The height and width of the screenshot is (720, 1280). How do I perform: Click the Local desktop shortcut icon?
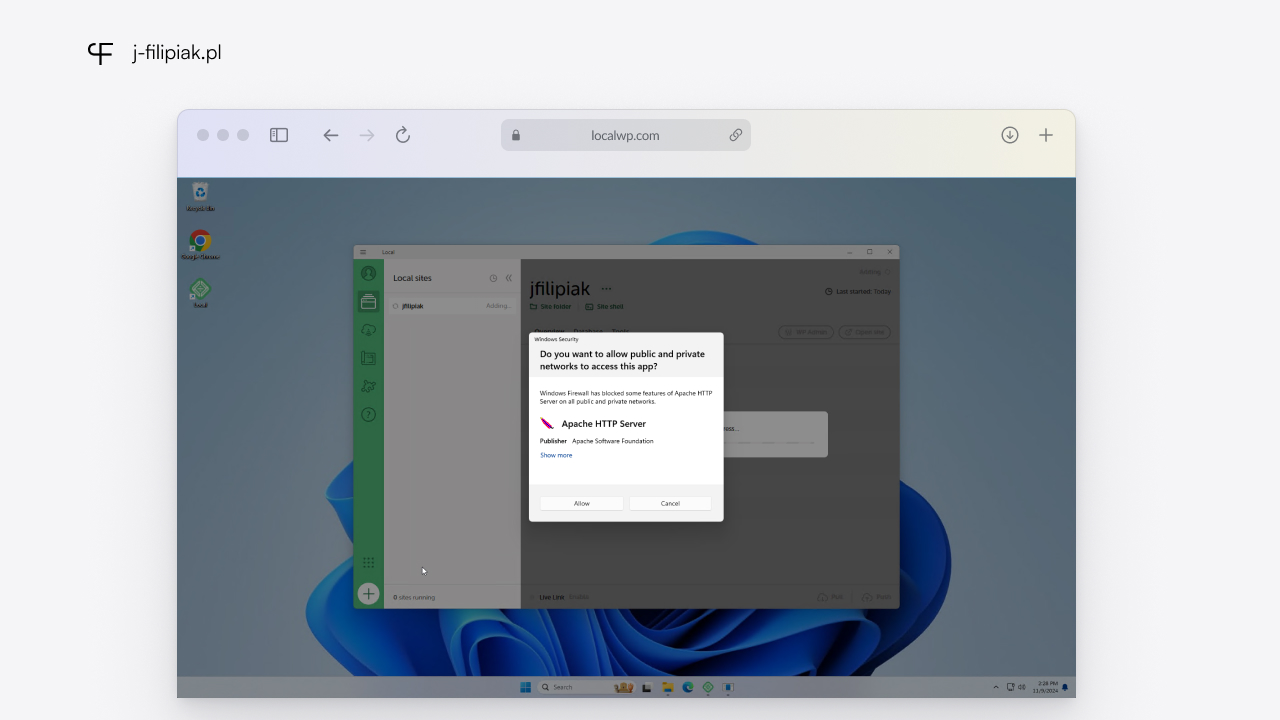click(x=200, y=292)
